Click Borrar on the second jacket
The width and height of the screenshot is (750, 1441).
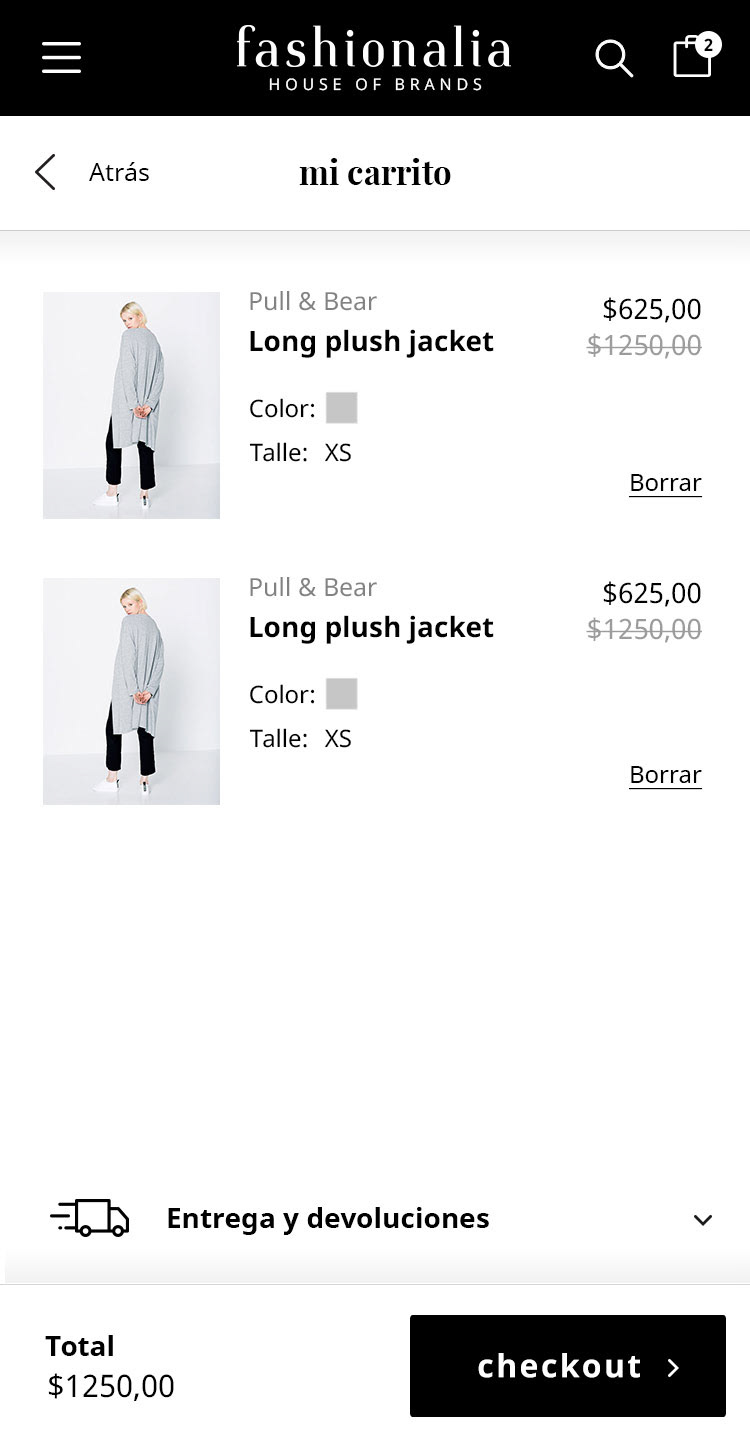point(665,775)
